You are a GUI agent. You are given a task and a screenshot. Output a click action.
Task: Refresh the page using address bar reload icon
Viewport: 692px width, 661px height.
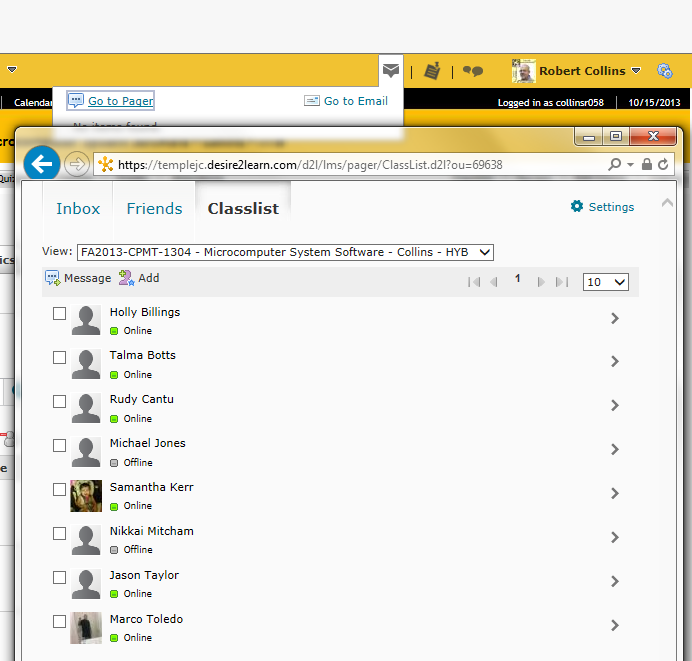click(663, 165)
